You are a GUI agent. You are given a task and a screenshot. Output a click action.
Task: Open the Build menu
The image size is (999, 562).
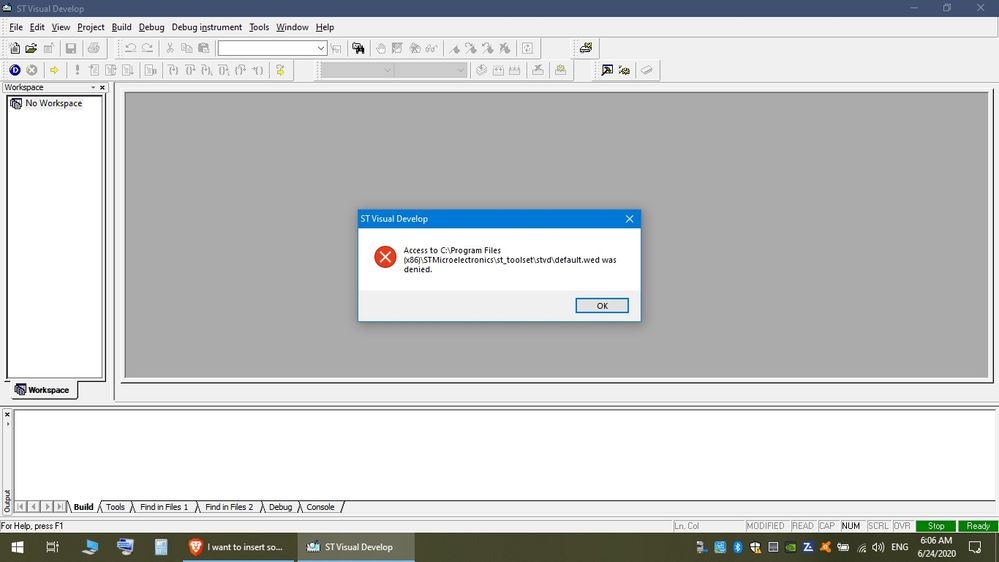coord(121,27)
